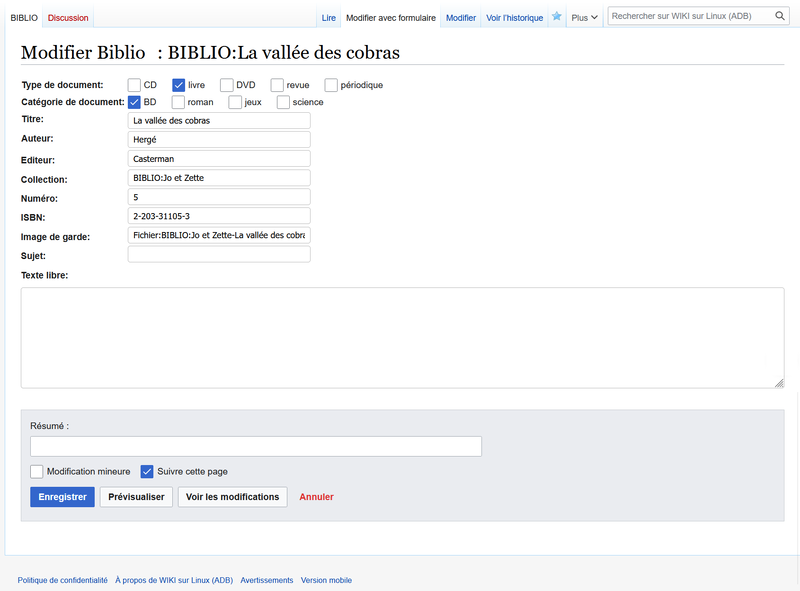800x591 pixels.
Task: Open the Modifier tab
Action: tap(461, 18)
